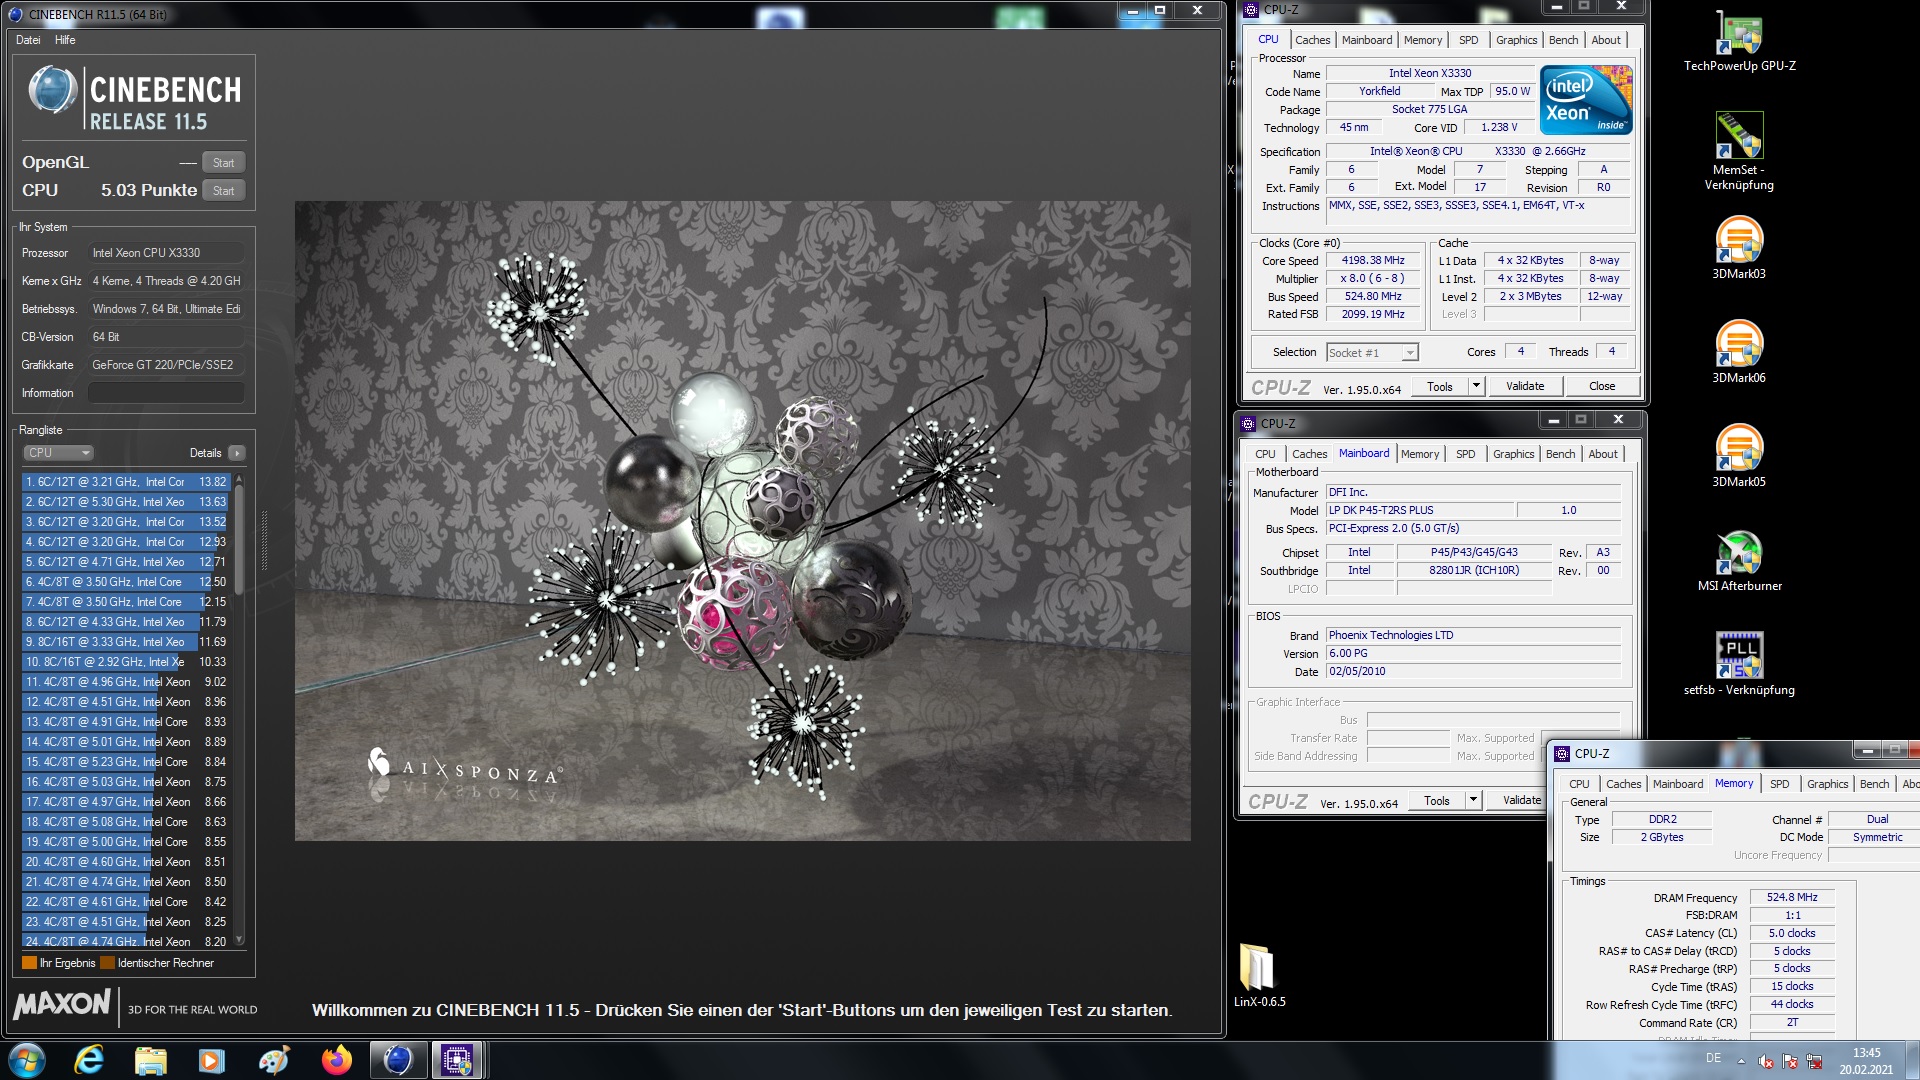The width and height of the screenshot is (1920, 1080).
Task: Click Tools button in top CPU-Z window
Action: click(x=1440, y=387)
